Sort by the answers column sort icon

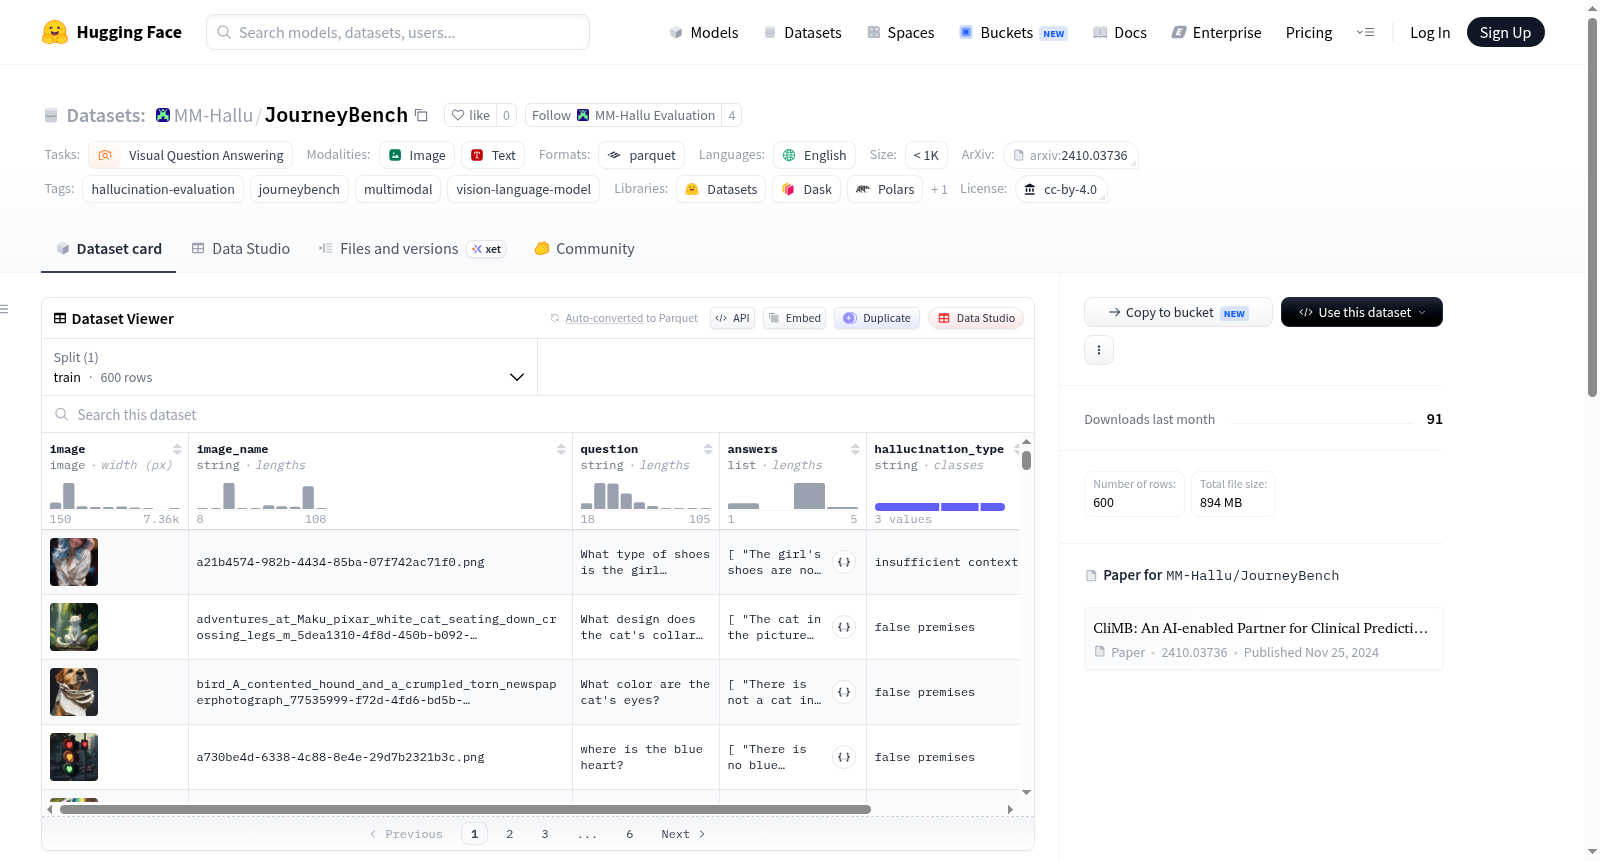(855, 449)
